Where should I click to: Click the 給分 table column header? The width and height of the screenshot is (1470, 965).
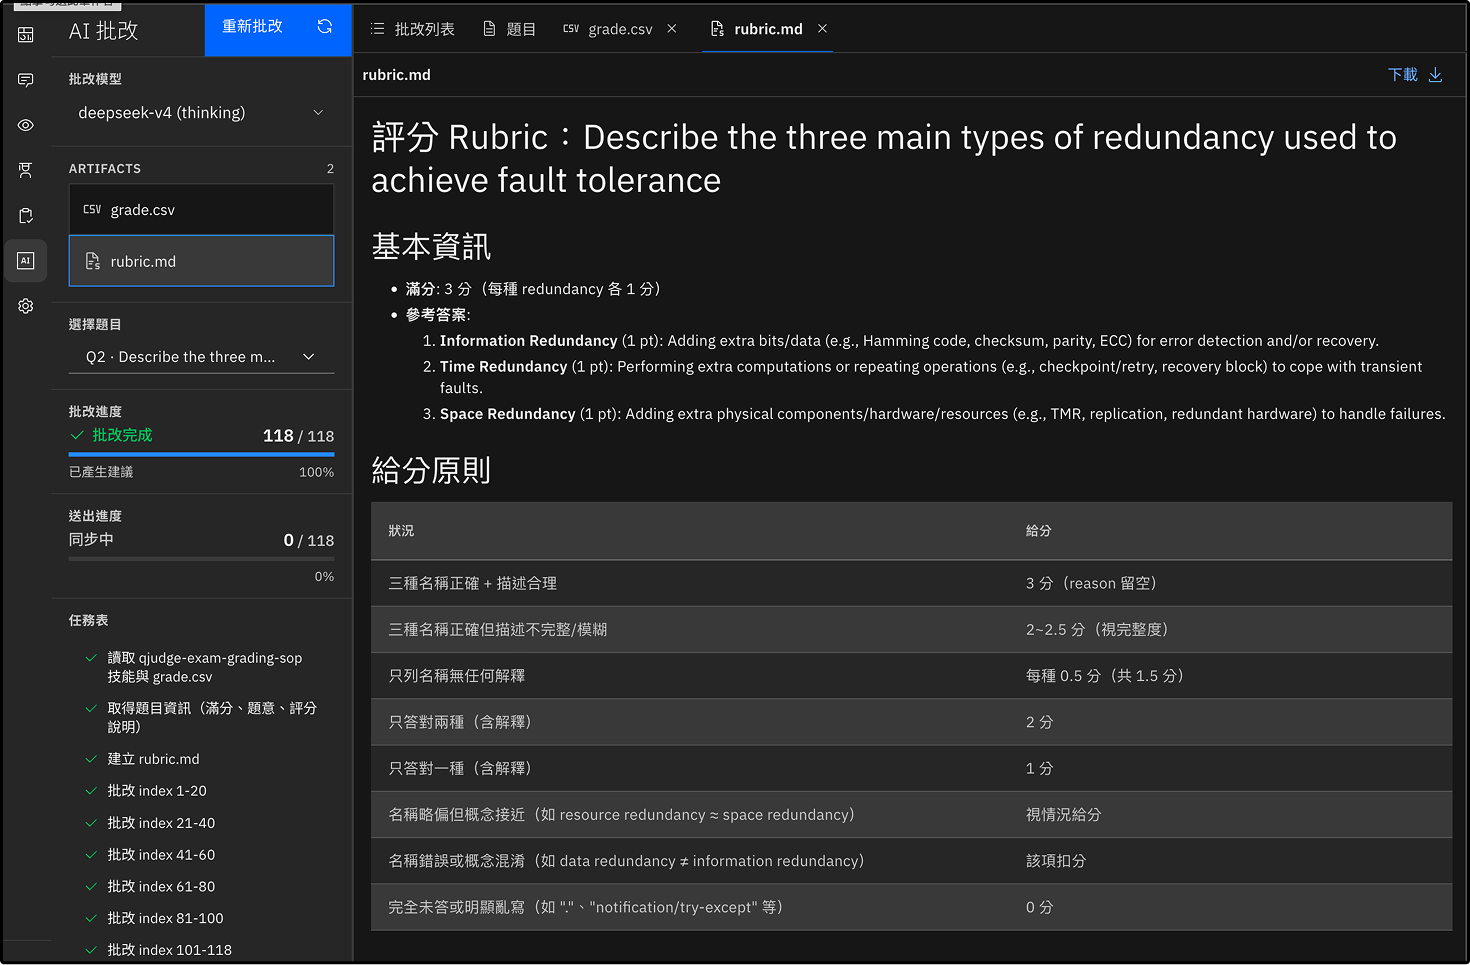tap(1038, 531)
